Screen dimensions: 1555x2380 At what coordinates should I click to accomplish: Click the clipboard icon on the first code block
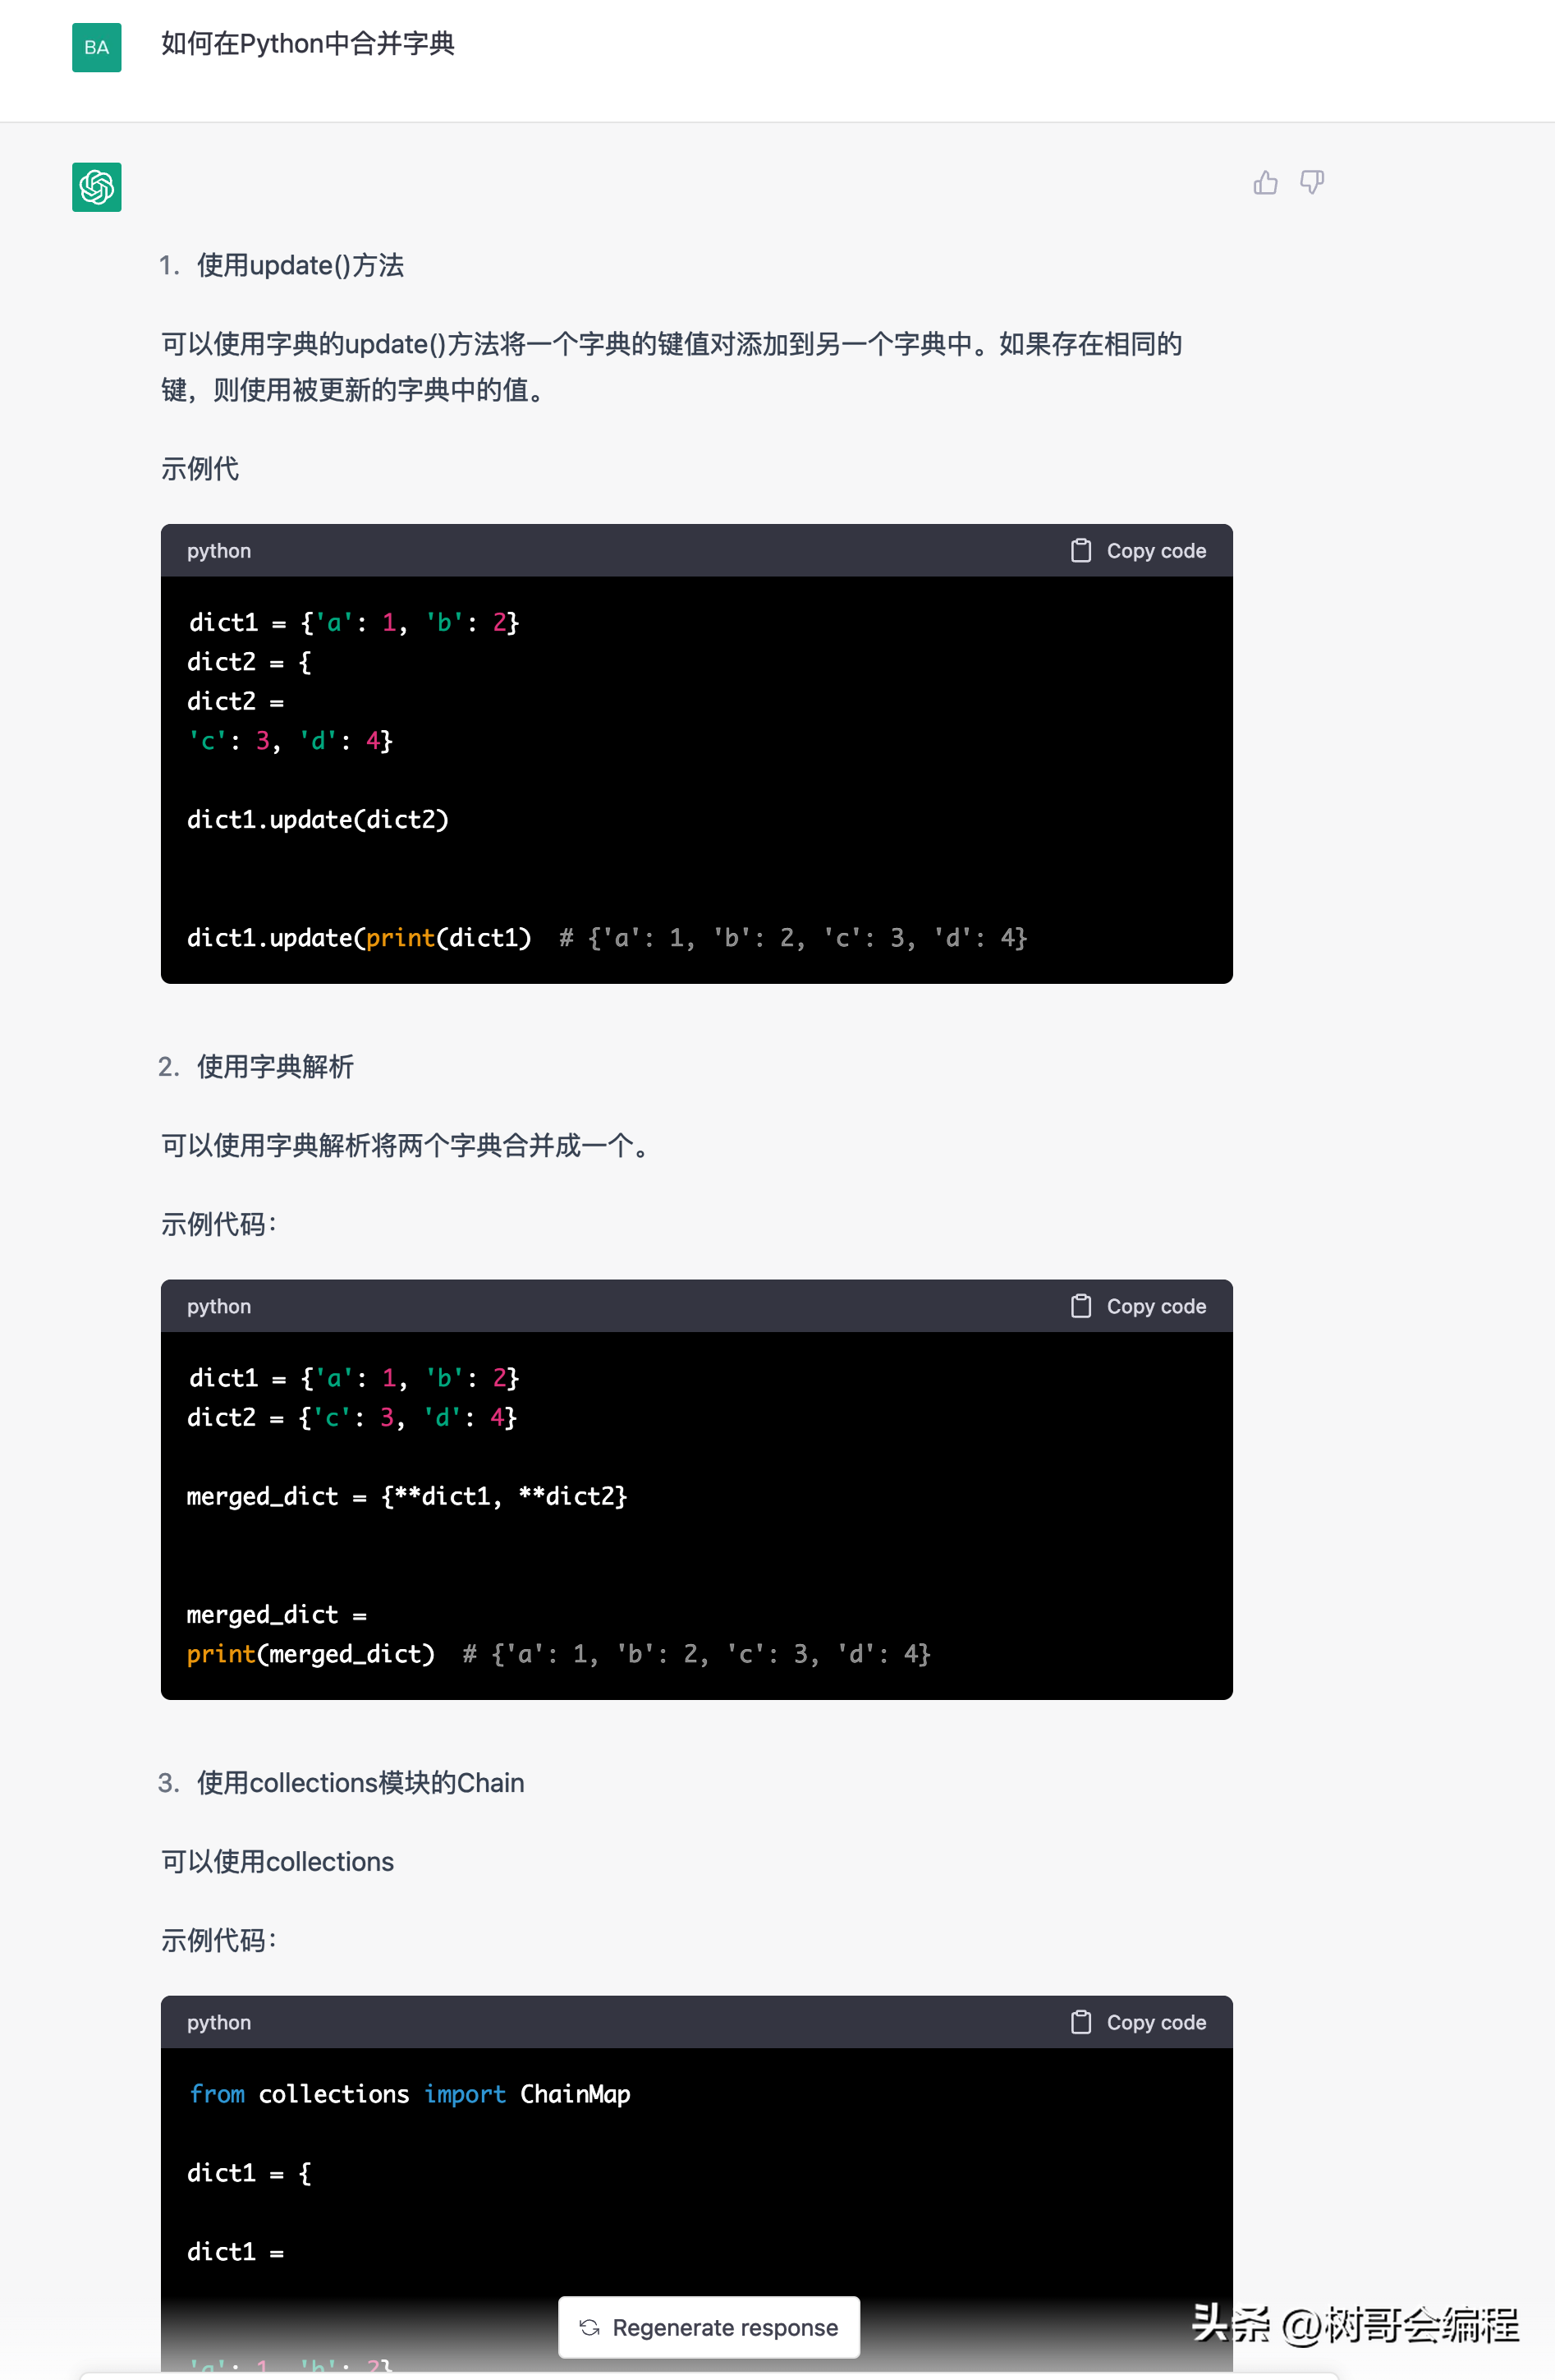coord(1081,550)
